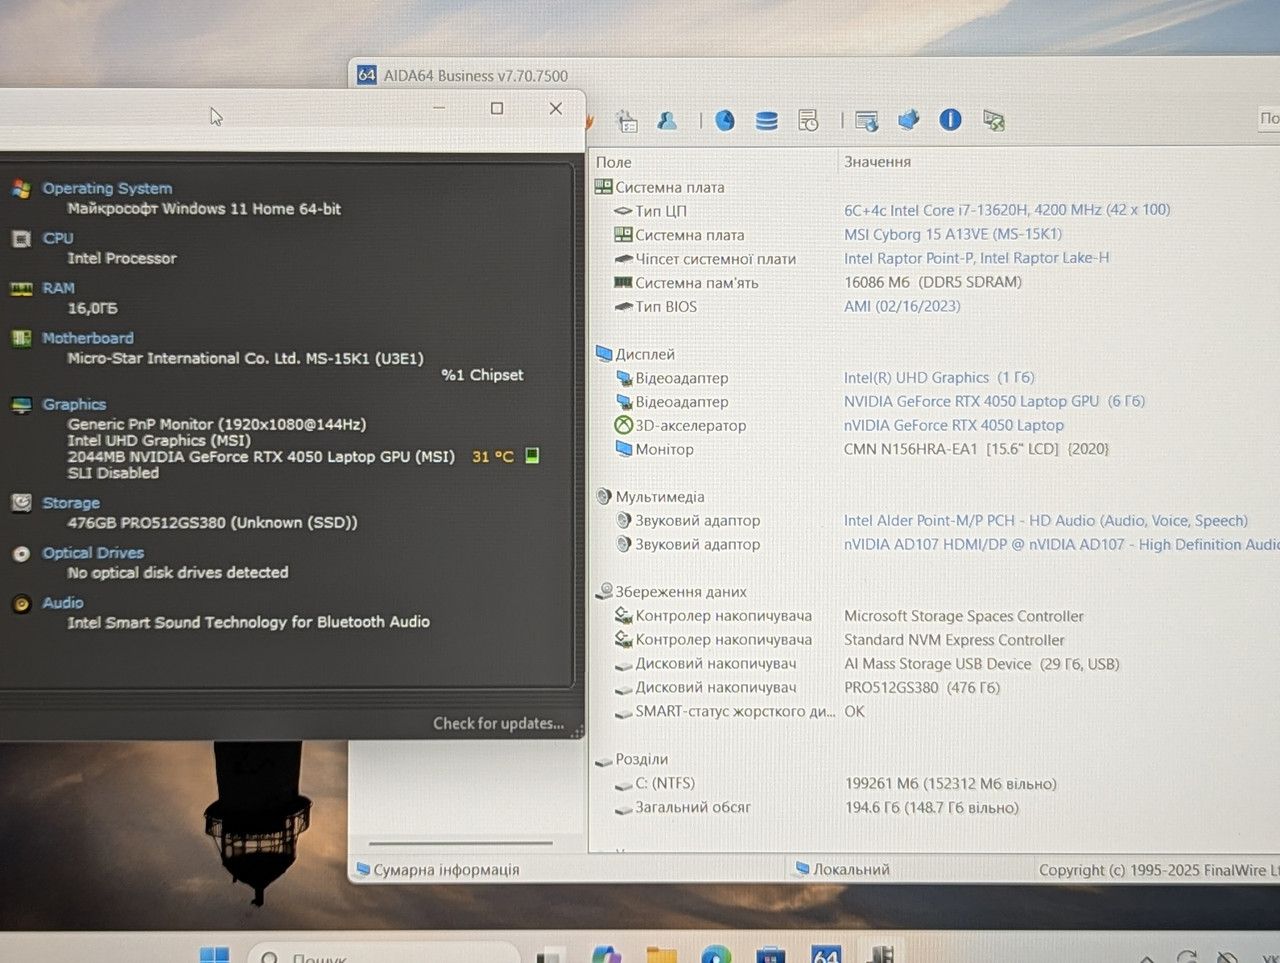Click Check for updates in system info window

498,723
